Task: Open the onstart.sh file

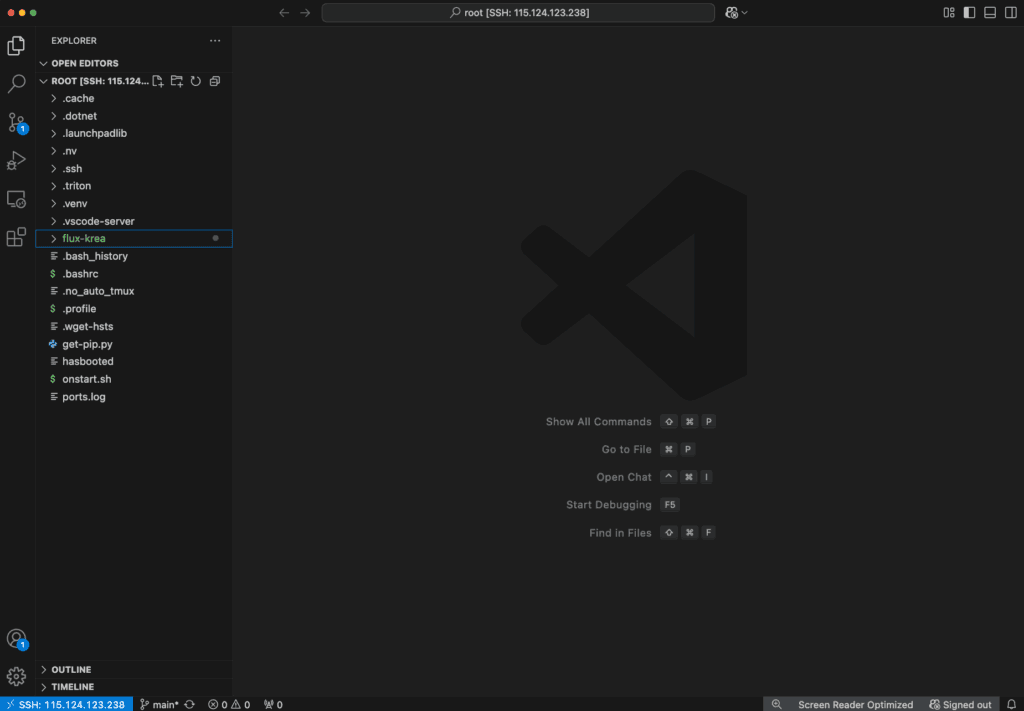Action: coord(134,379)
